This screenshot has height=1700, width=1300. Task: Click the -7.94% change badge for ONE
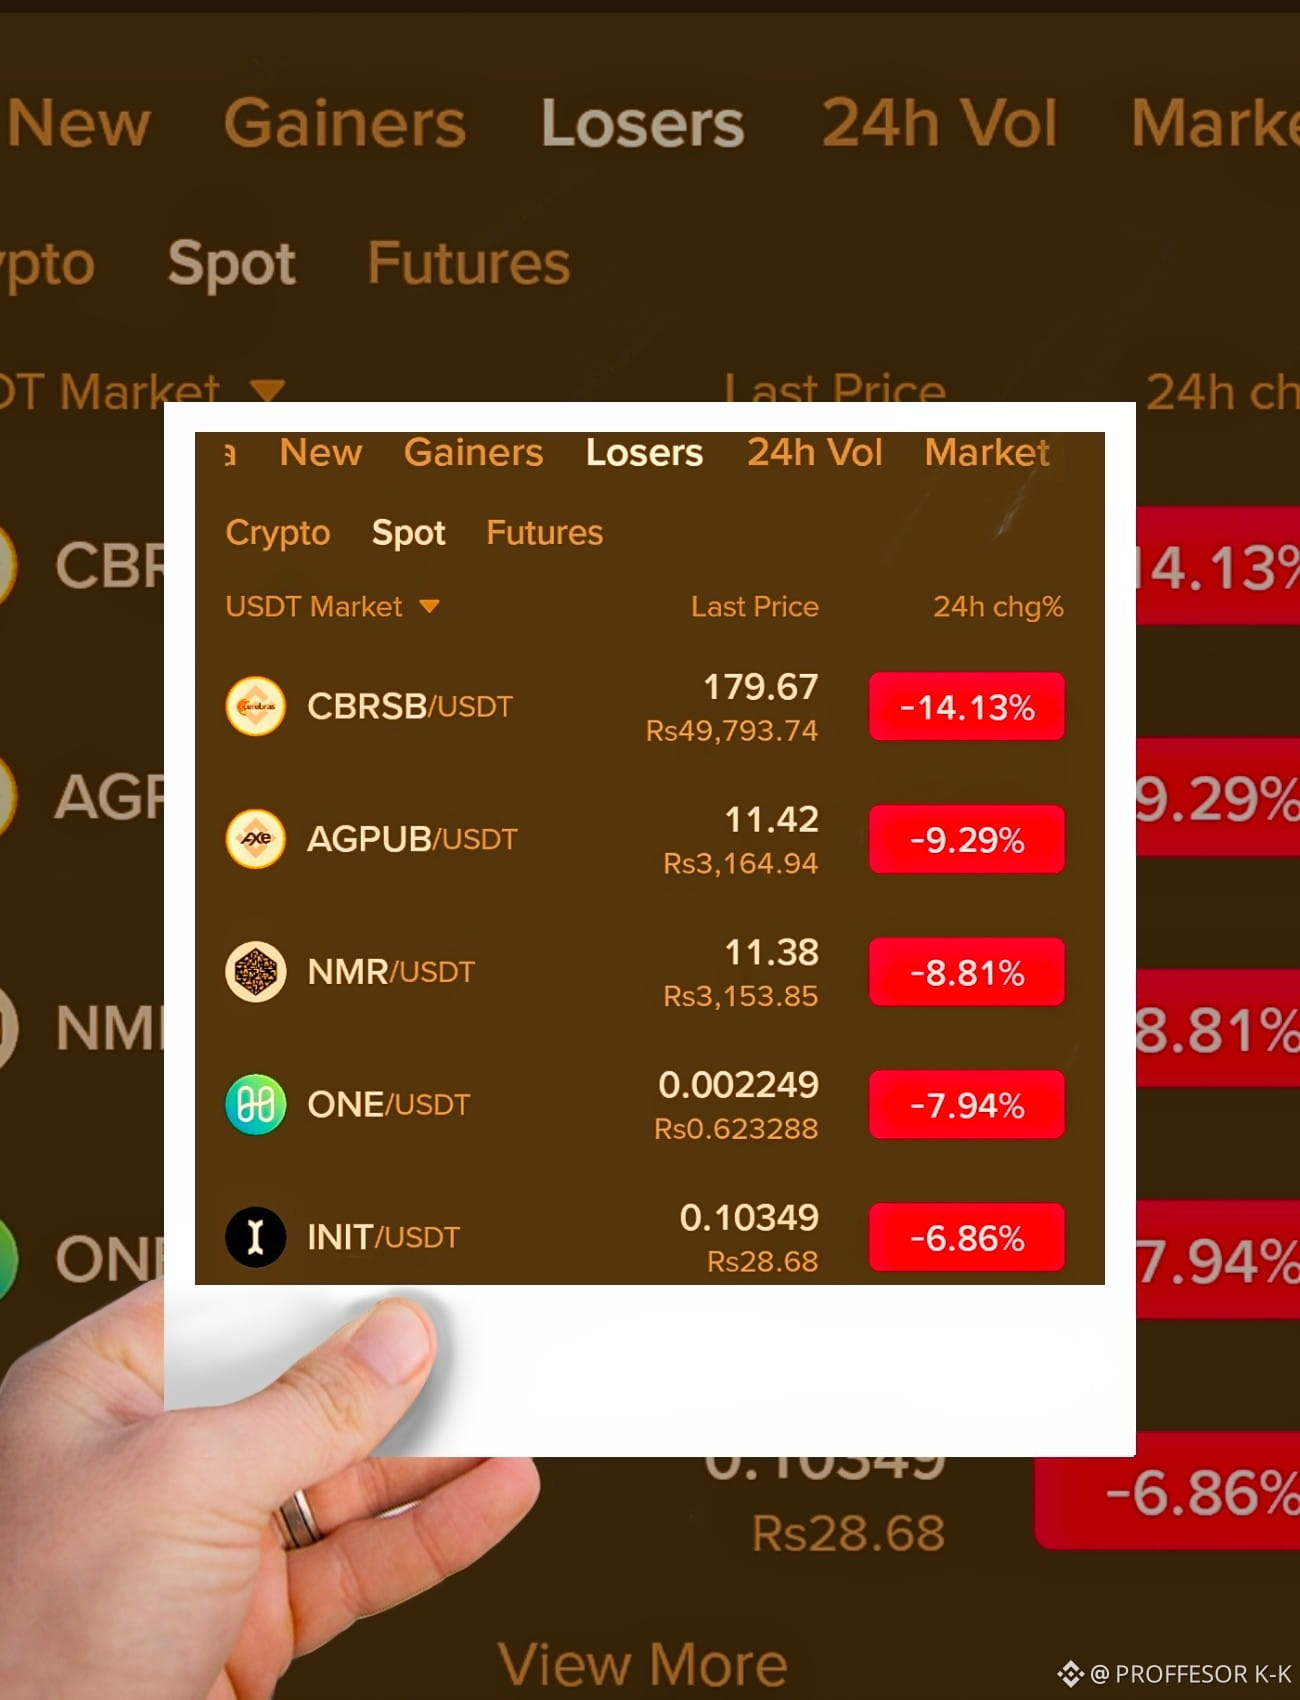click(967, 1105)
